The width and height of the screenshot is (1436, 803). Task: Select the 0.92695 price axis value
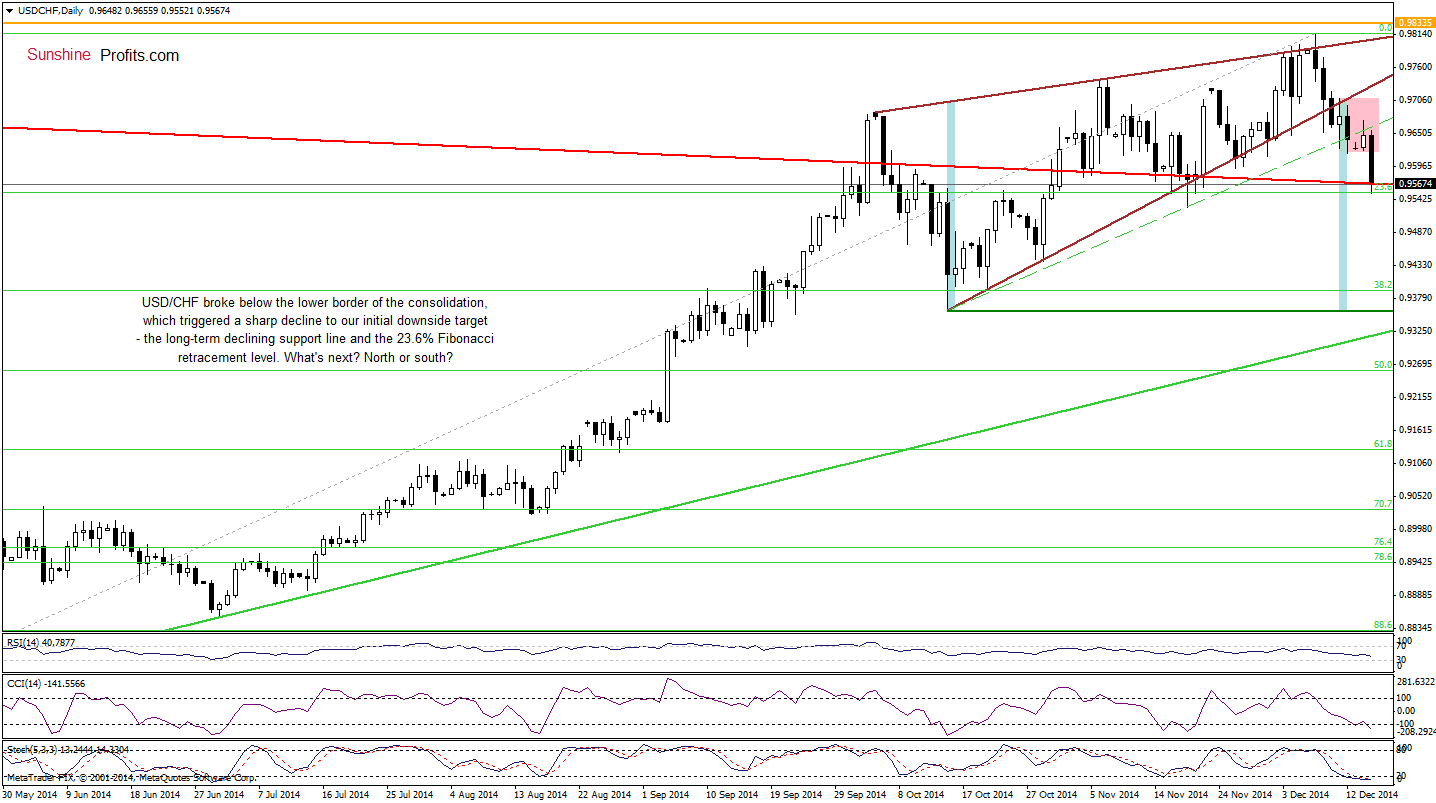click(1414, 364)
